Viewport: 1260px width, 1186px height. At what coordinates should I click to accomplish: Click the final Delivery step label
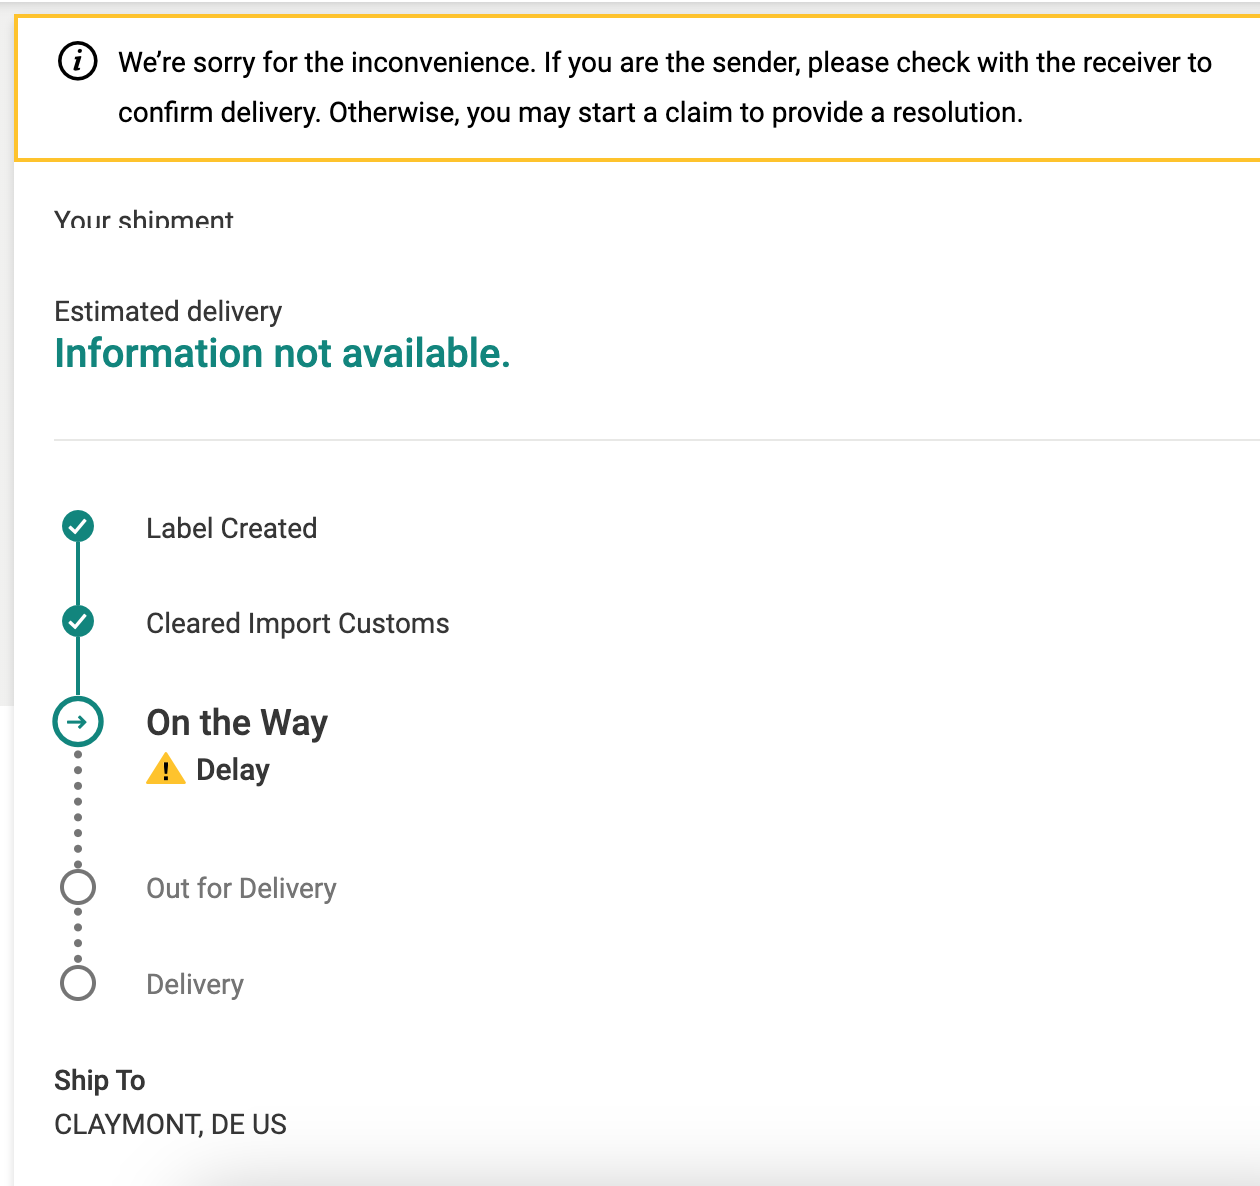(x=195, y=985)
